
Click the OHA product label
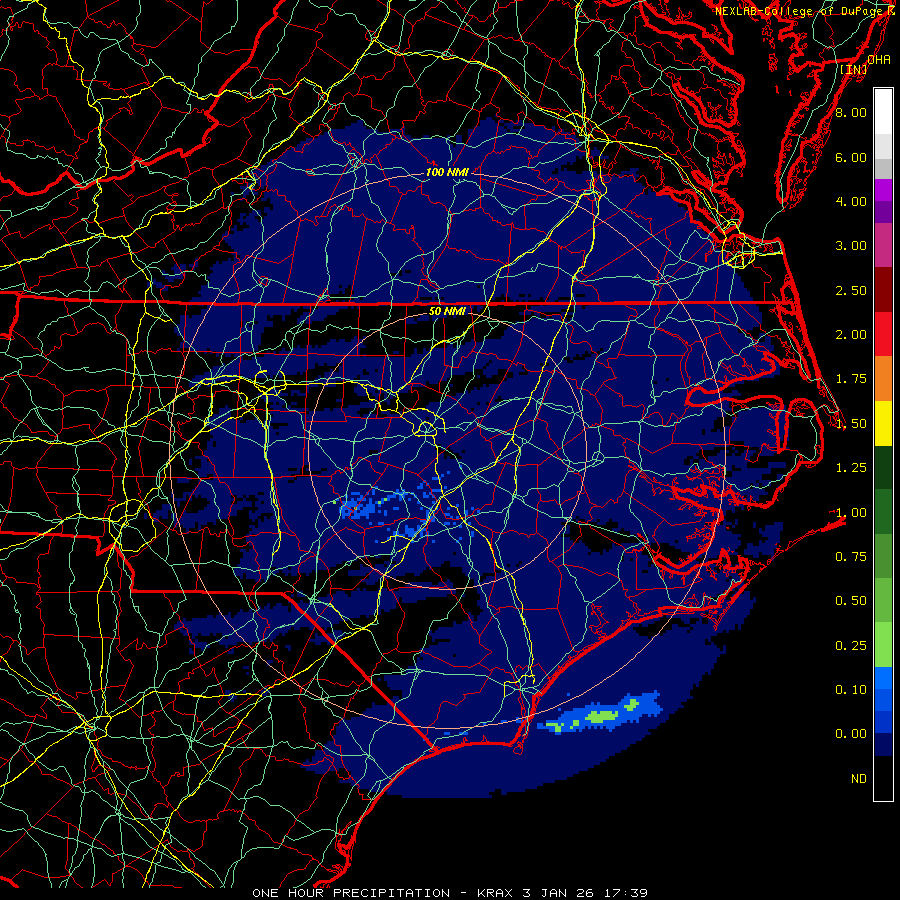point(879,59)
